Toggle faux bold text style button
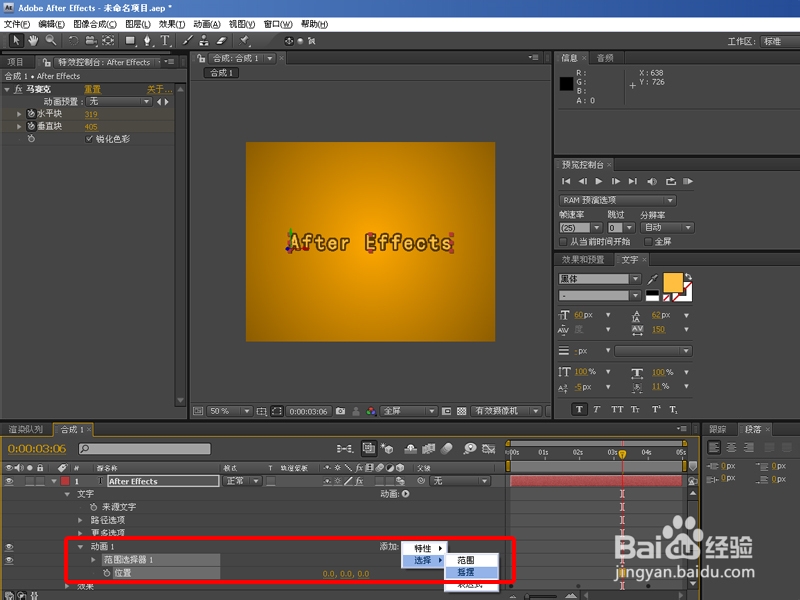Viewport: 800px width, 600px height. [x=579, y=409]
